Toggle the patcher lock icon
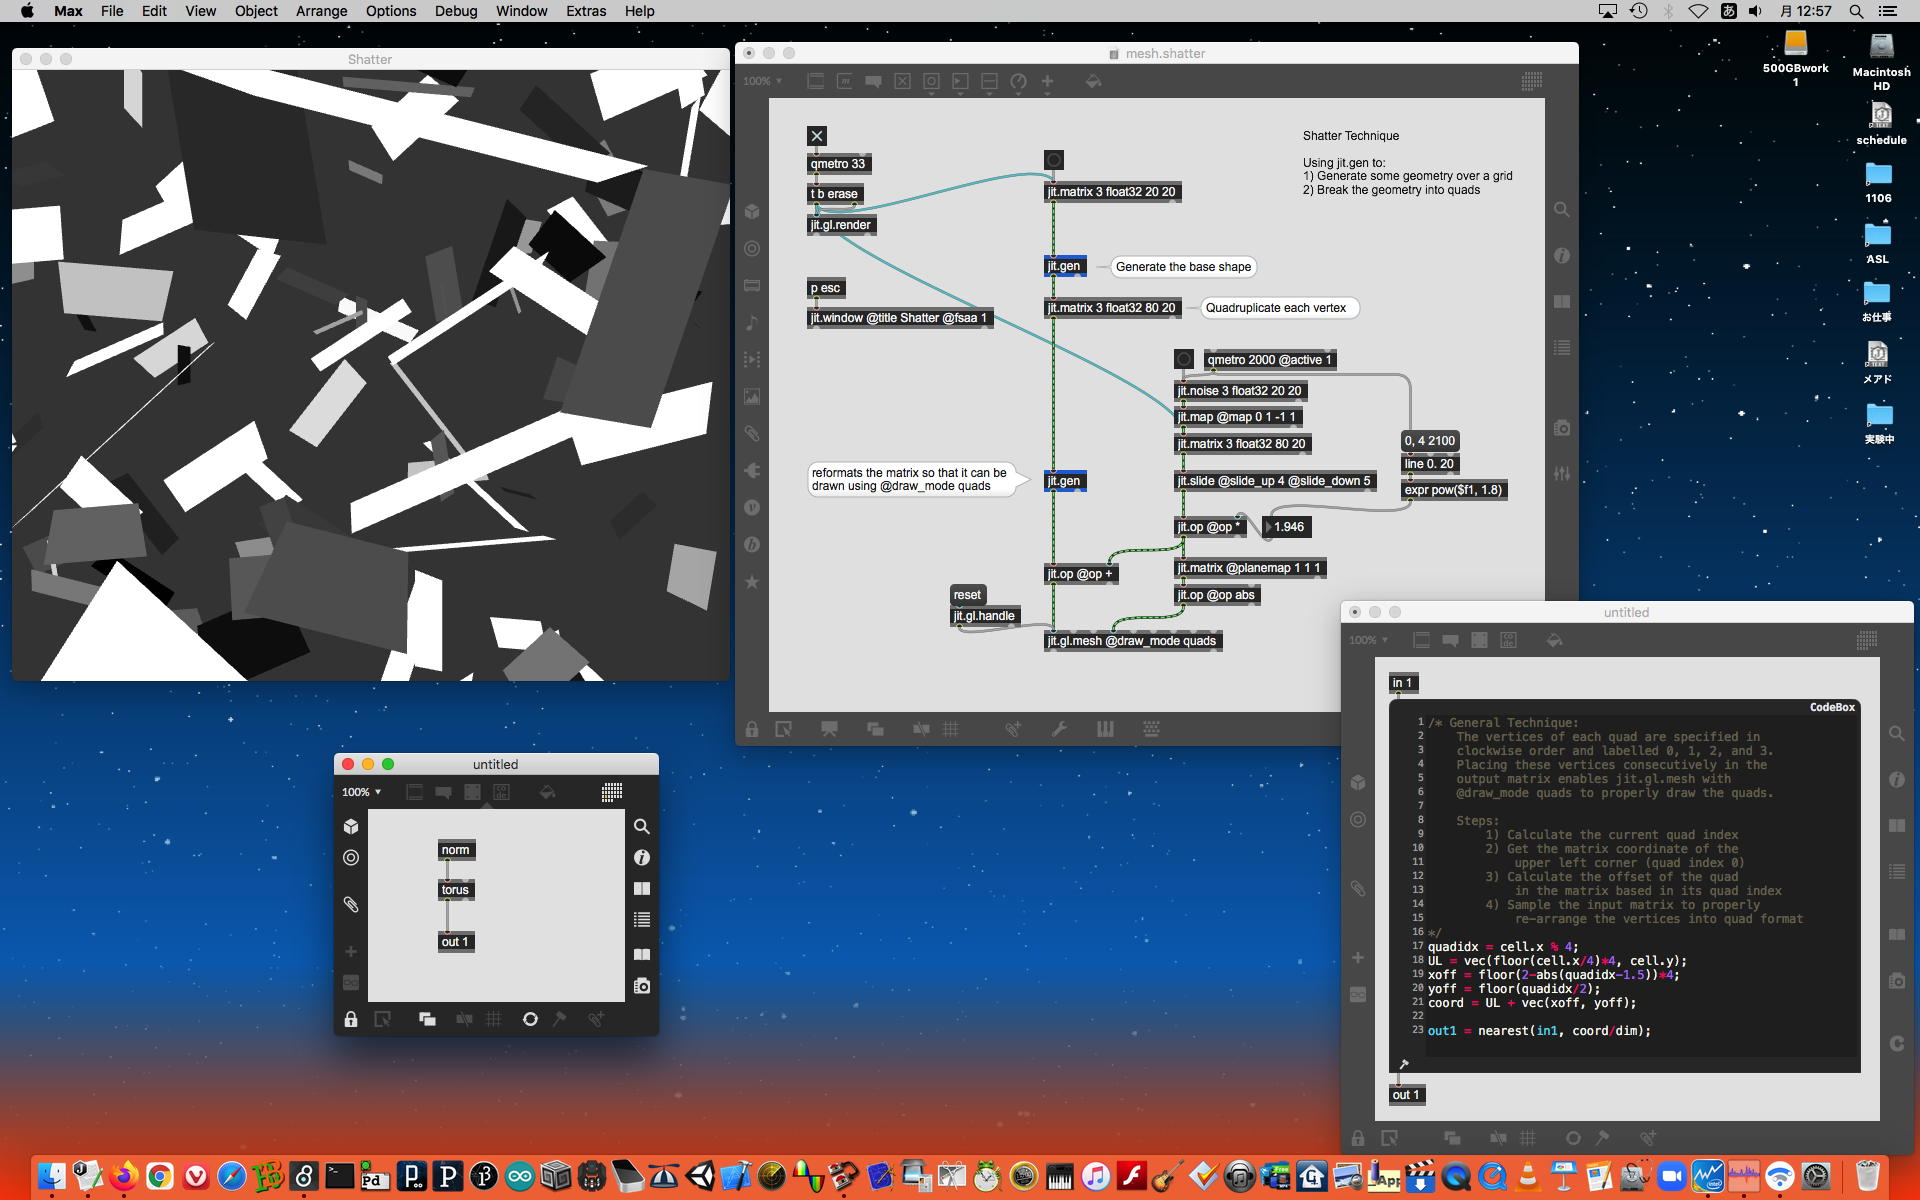Screen dimensions: 1920x1200 coord(351,1019)
